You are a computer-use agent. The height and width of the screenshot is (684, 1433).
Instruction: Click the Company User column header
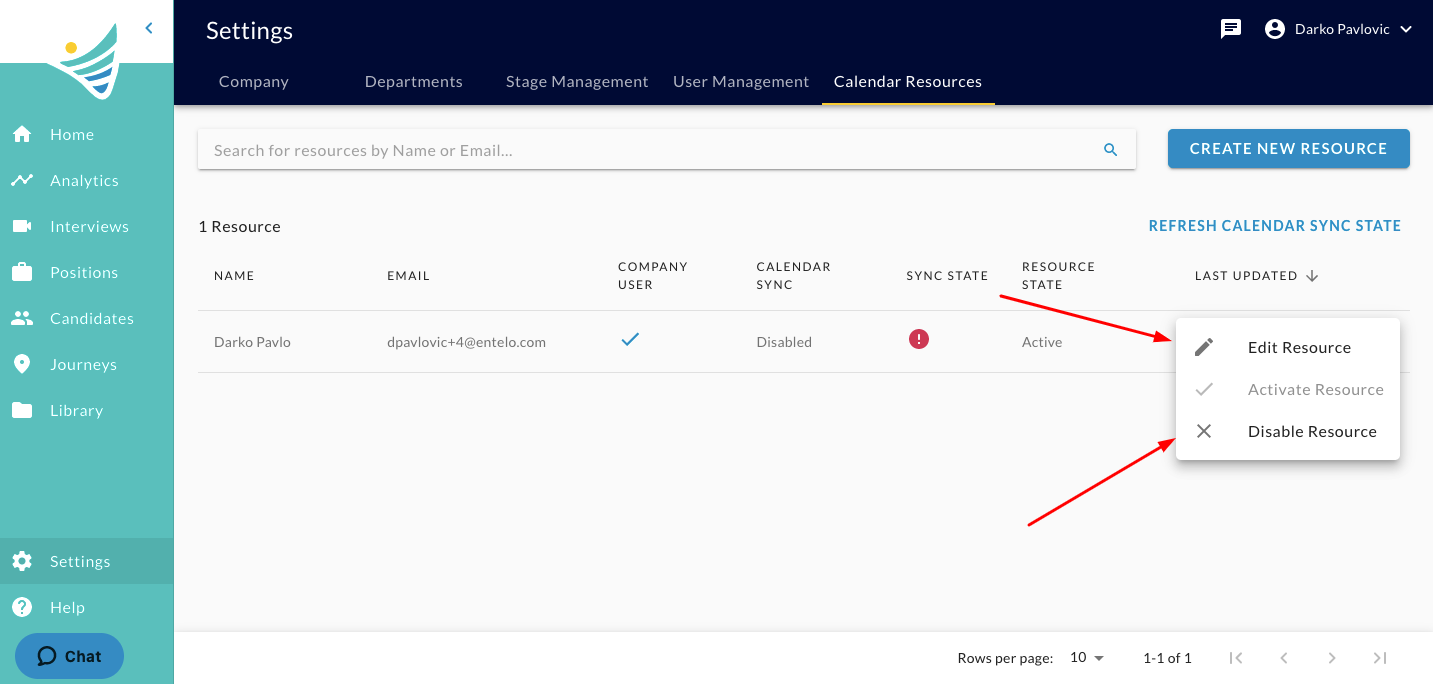653,276
